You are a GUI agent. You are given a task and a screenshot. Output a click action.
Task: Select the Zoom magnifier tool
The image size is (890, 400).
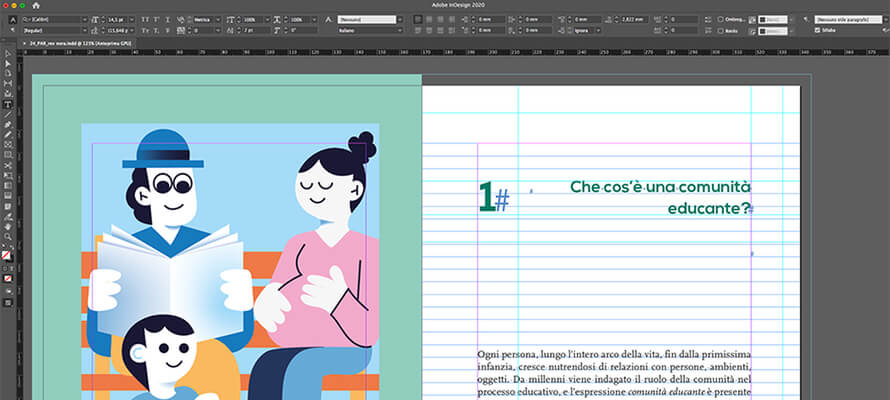pos(8,237)
